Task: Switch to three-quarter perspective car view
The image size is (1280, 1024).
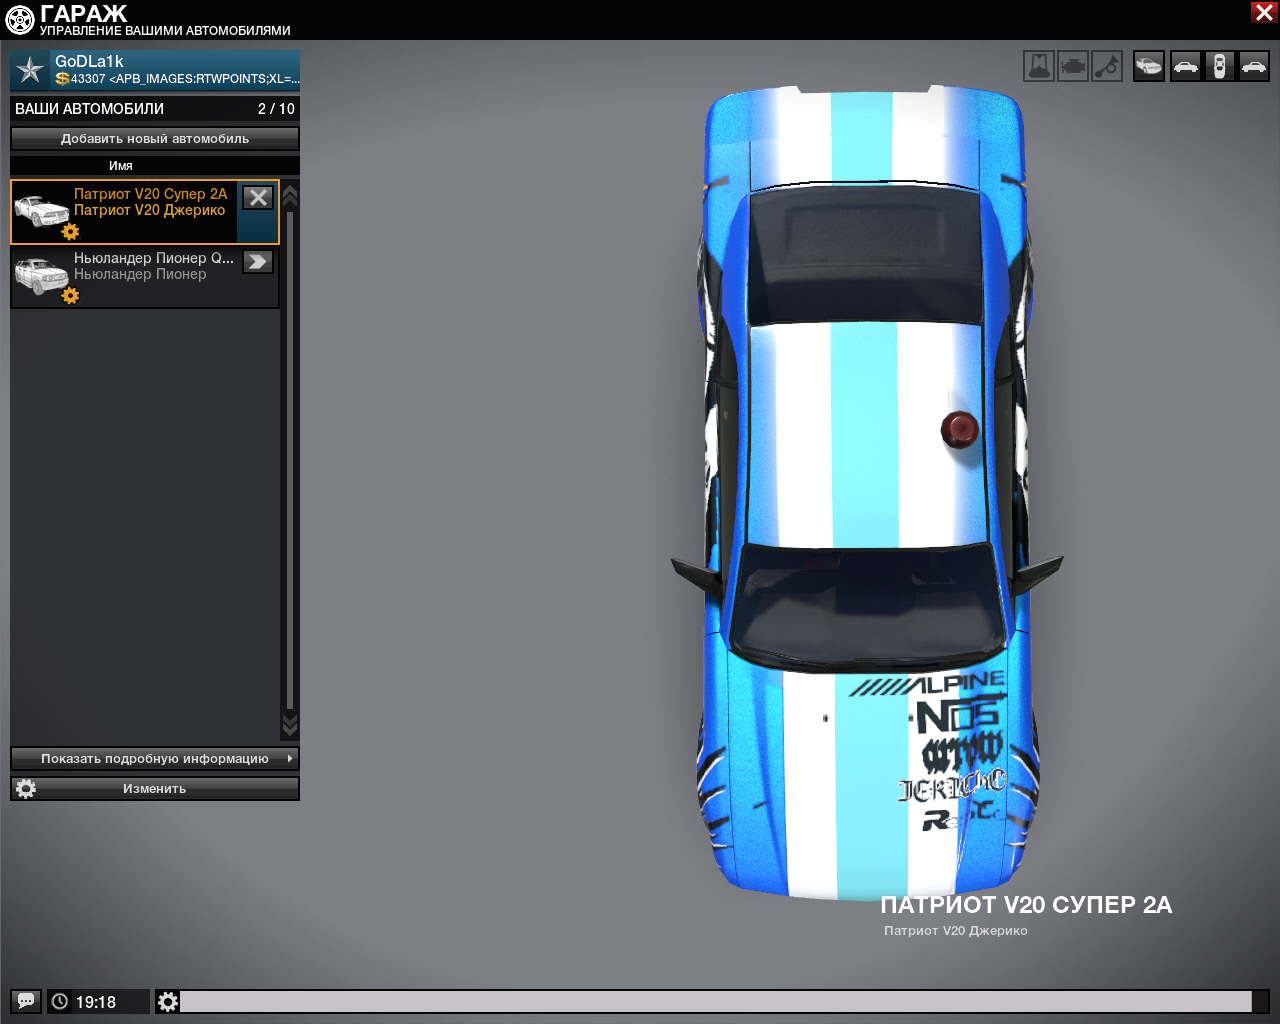Action: [1149, 67]
